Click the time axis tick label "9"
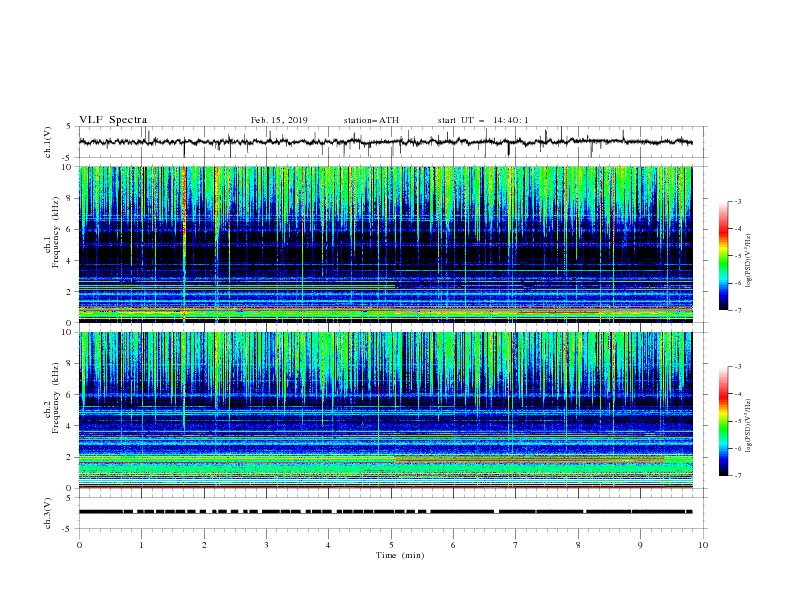The image size is (792, 612). click(x=640, y=545)
